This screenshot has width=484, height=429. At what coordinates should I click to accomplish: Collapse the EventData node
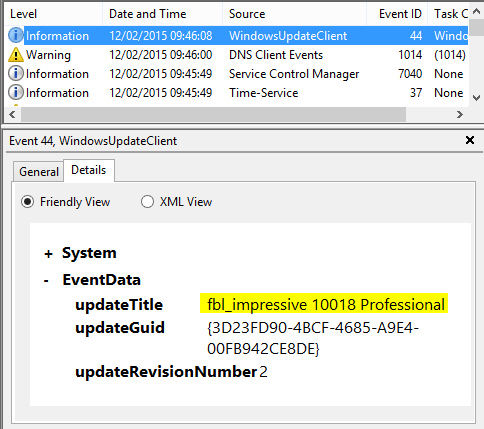[x=46, y=281]
